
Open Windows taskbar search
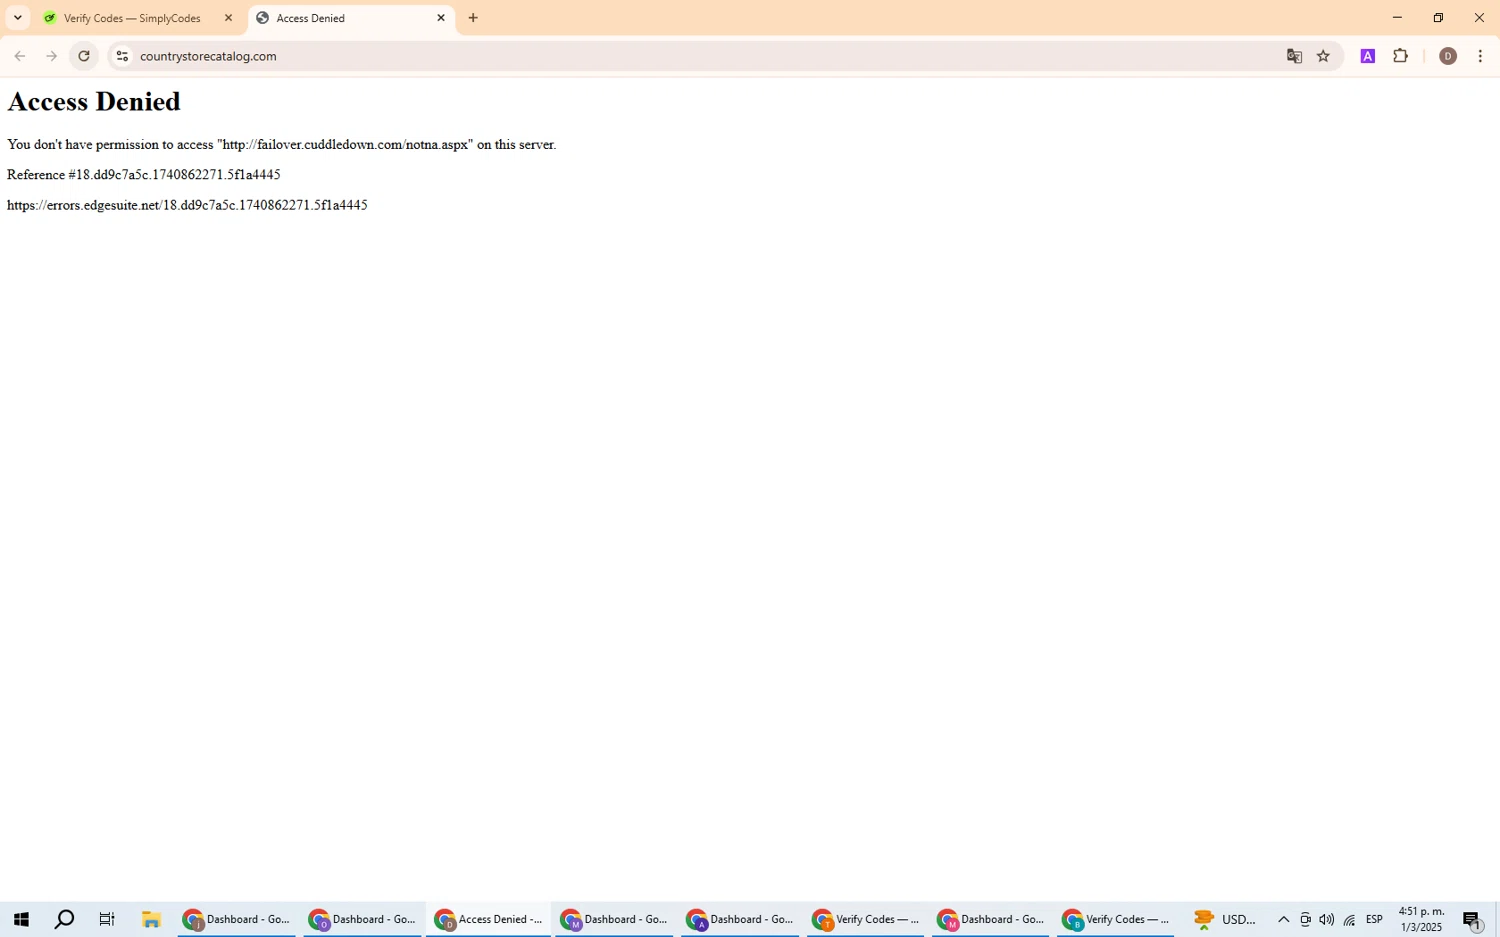tap(64, 919)
